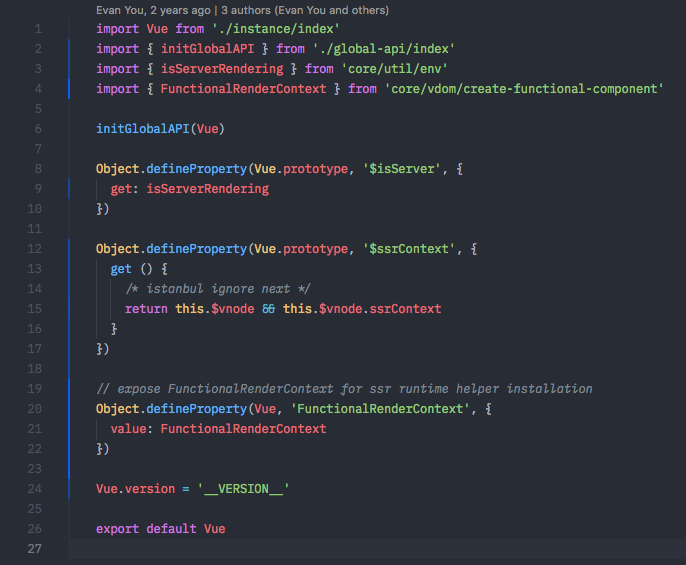Viewport: 686px width, 565px height.
Task: Click 'initGlobalAPI' in the line 2 import
Action: tap(207, 49)
